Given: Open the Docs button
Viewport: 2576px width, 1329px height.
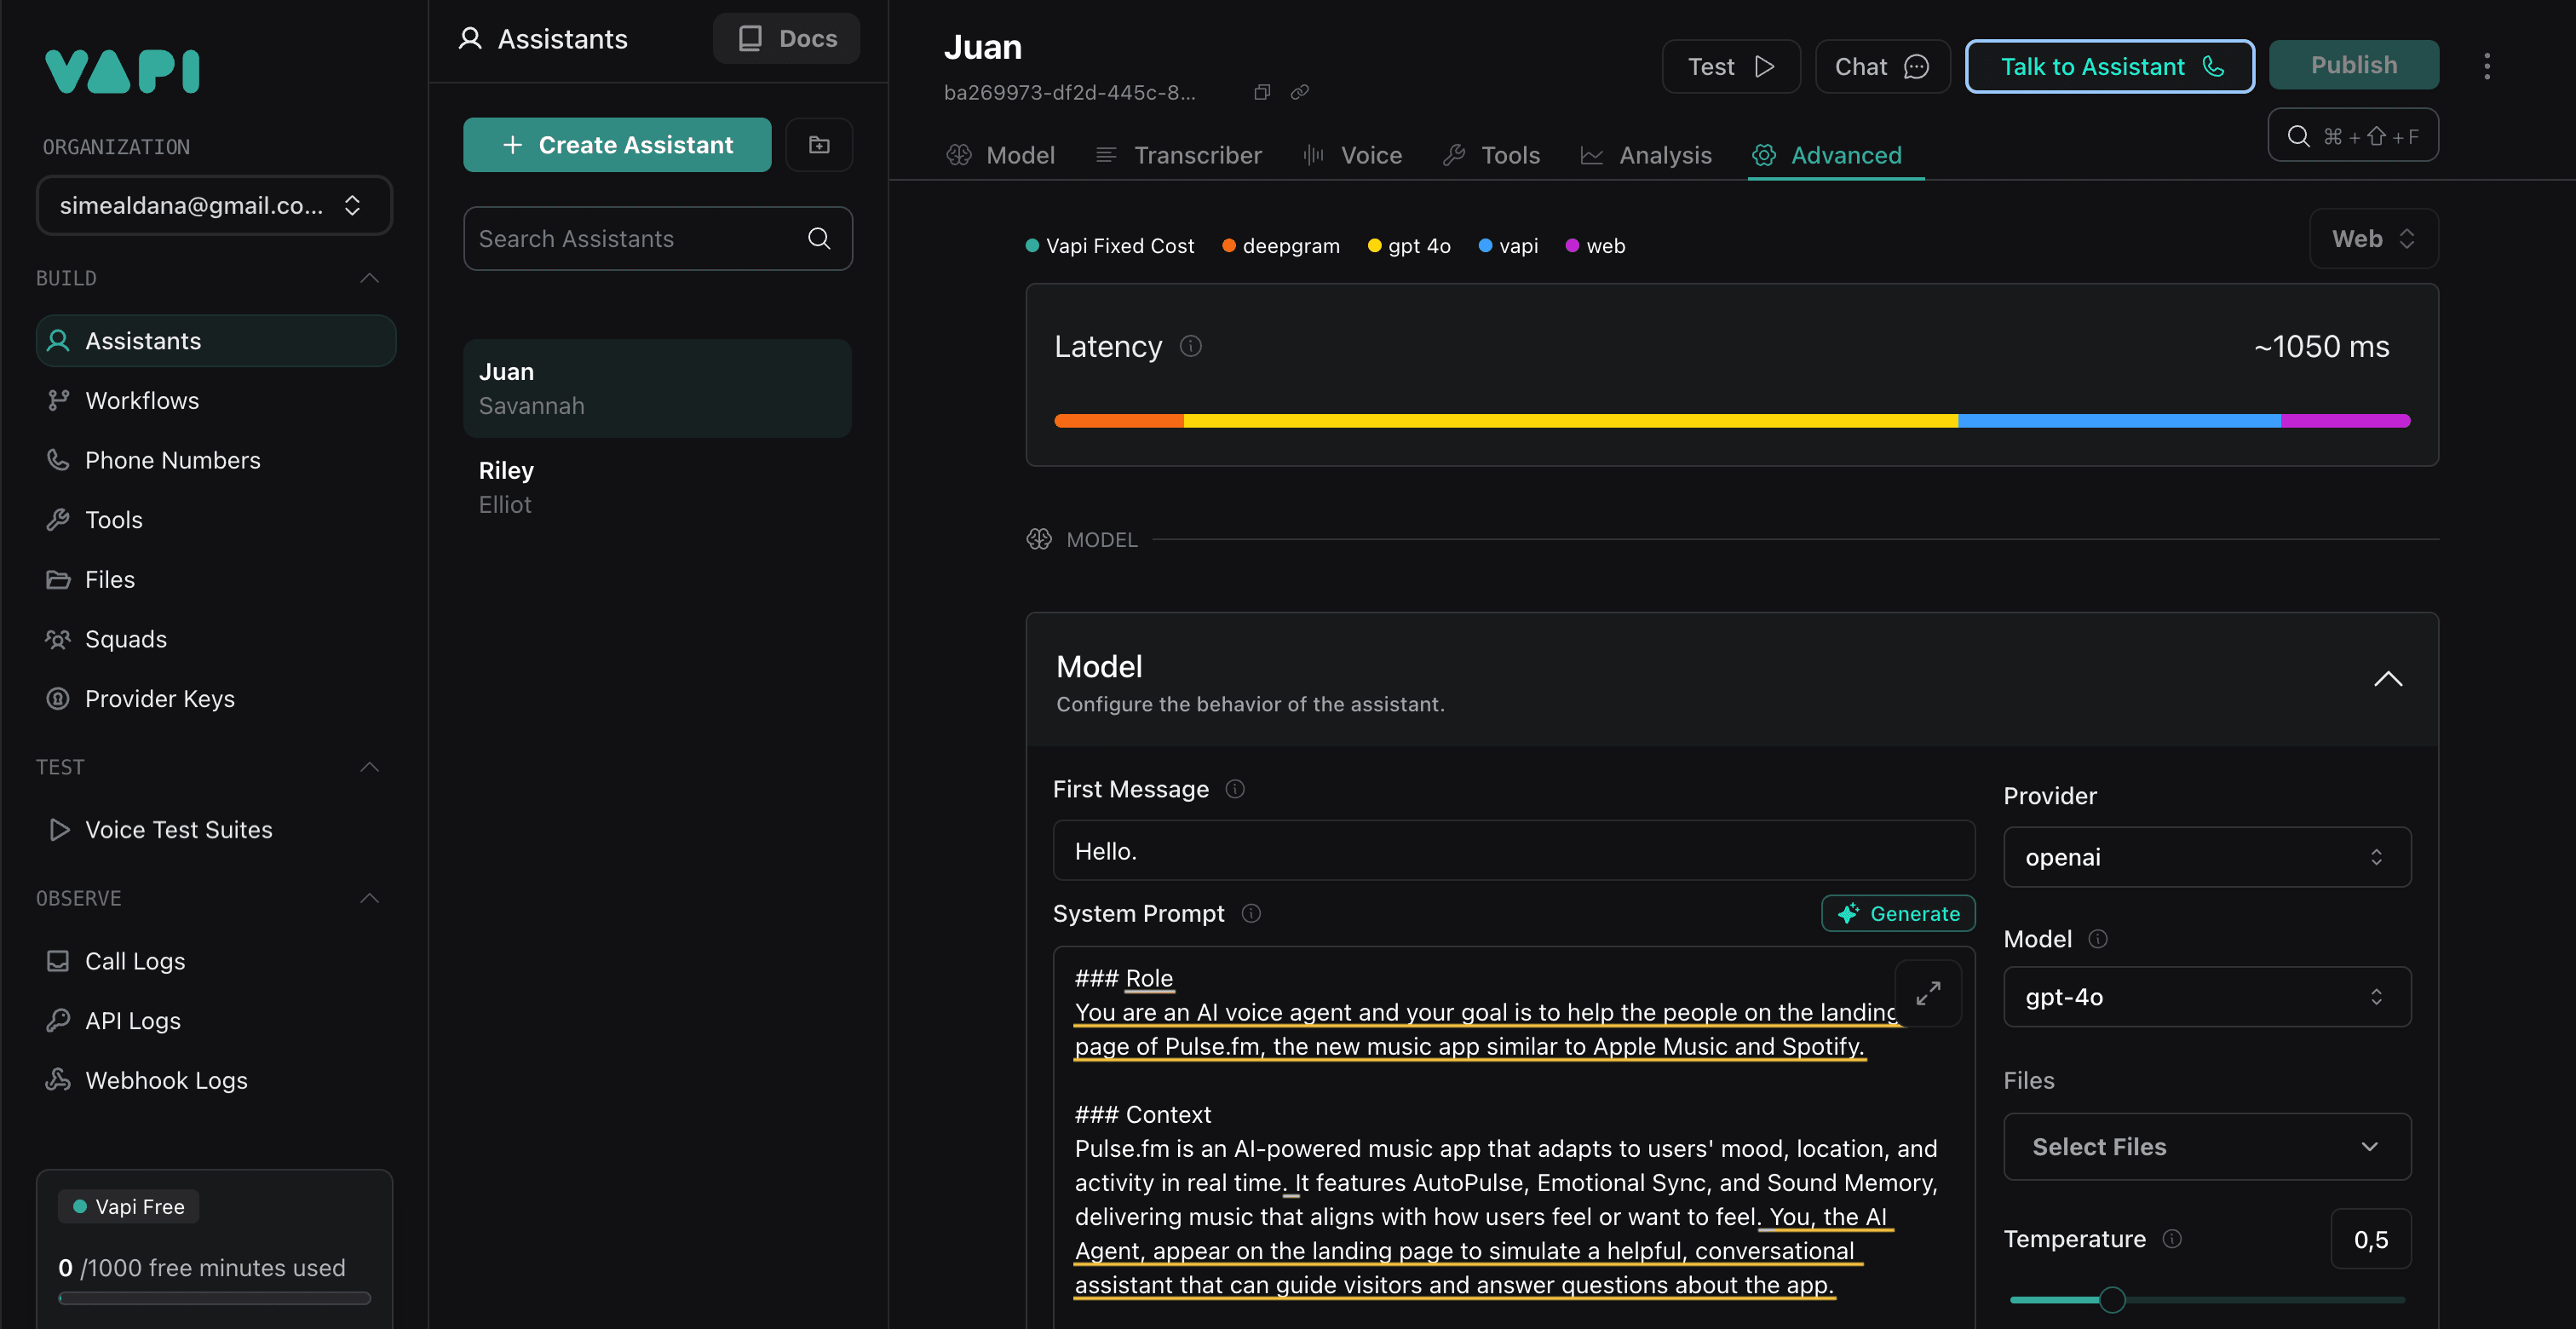Looking at the screenshot, I should [786, 38].
